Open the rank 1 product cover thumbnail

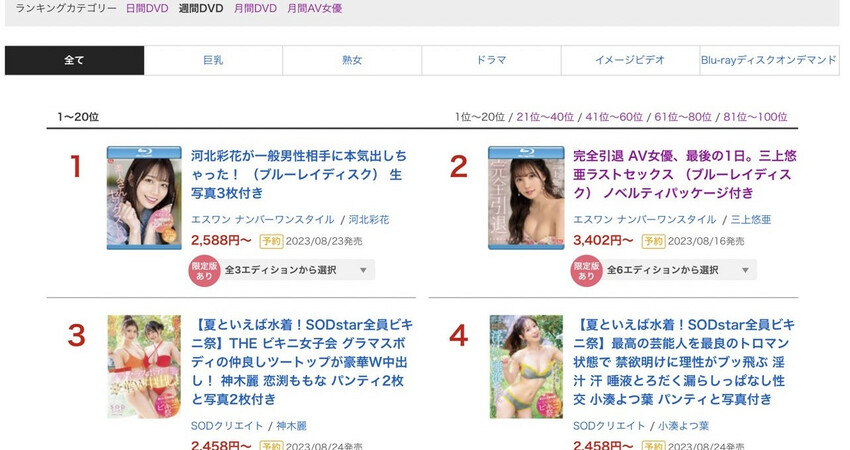click(x=144, y=198)
